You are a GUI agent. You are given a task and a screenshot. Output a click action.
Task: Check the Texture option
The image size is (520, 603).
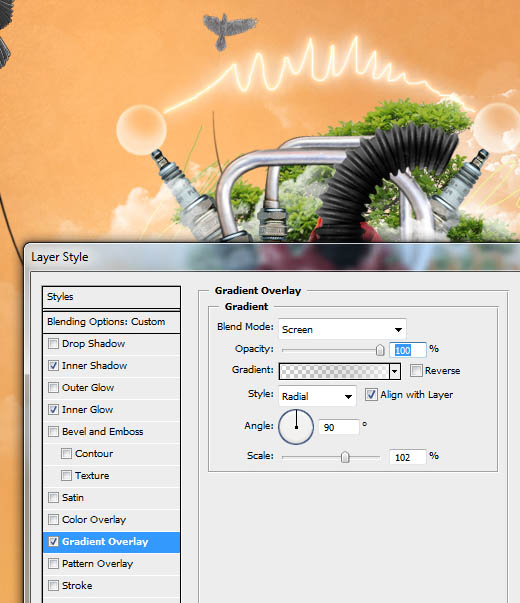pyautogui.click(x=67, y=475)
